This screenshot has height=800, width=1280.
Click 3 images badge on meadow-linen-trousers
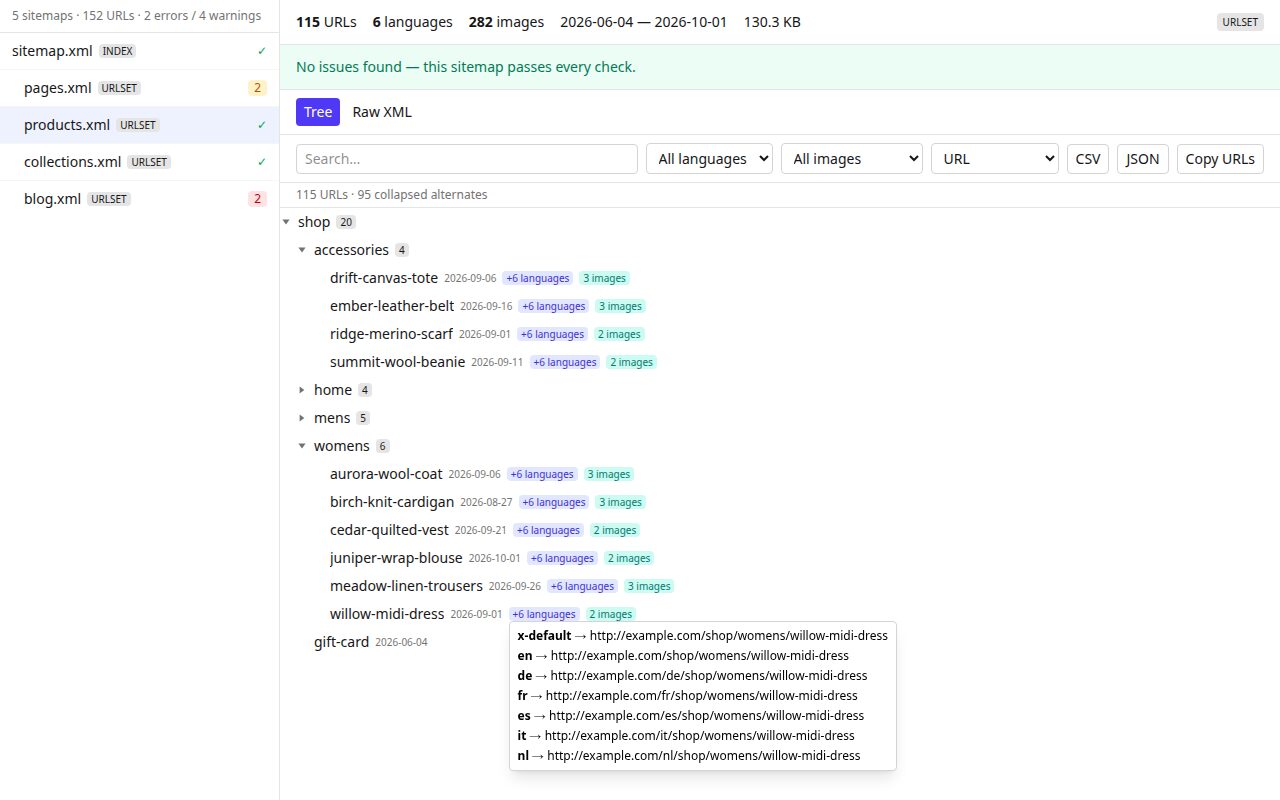648,586
